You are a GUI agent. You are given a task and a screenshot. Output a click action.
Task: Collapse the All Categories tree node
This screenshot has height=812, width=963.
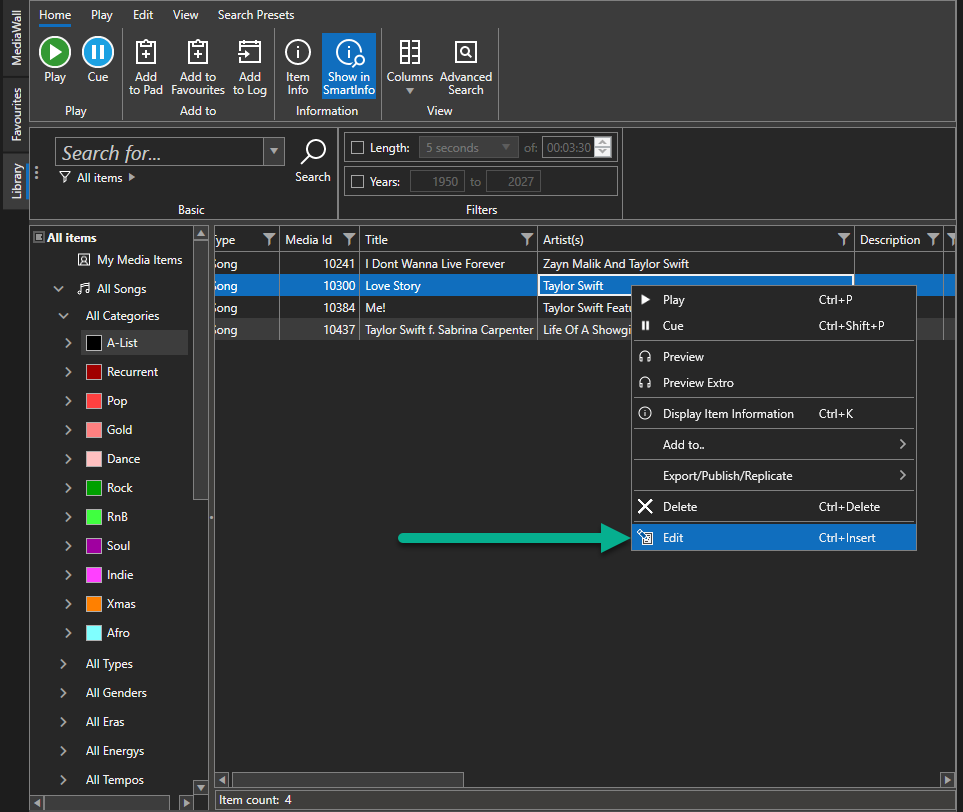[x=63, y=316]
